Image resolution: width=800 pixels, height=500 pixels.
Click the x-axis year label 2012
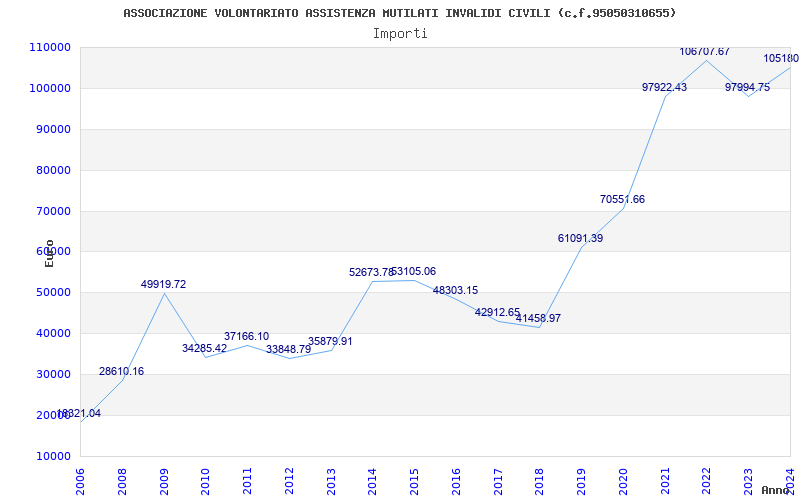pos(289,482)
